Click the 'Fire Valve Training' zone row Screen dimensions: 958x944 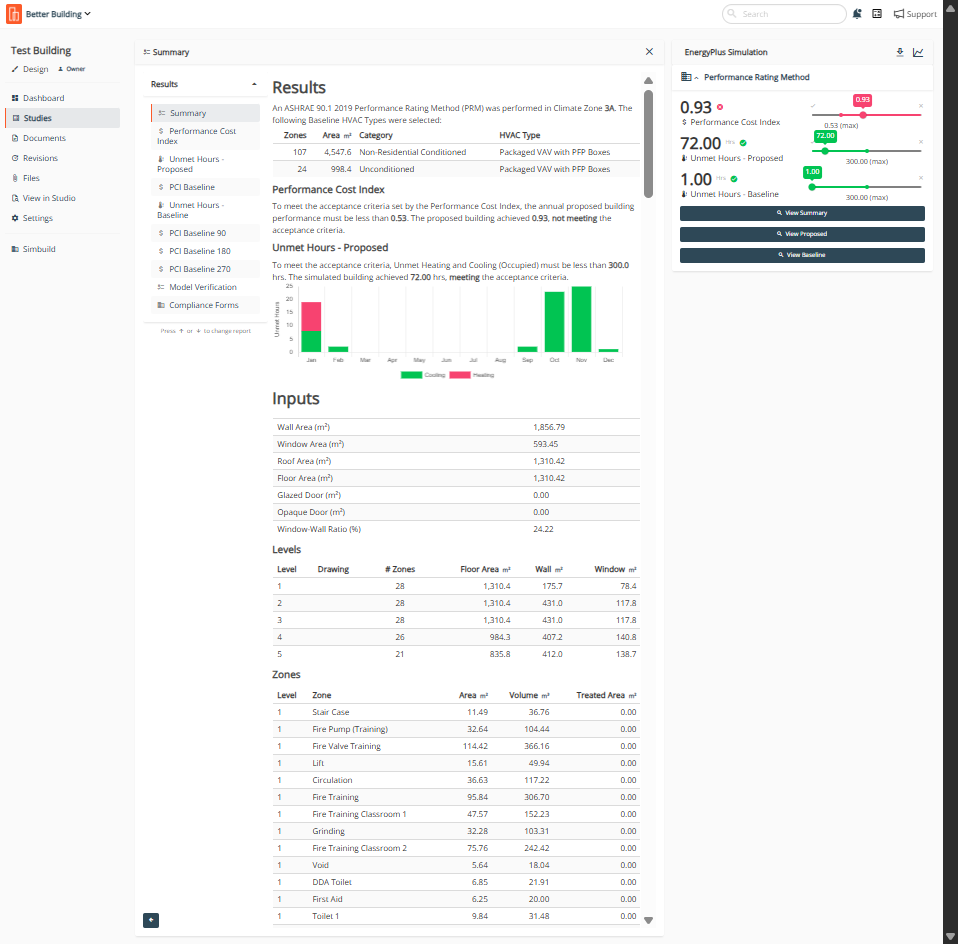pos(456,746)
